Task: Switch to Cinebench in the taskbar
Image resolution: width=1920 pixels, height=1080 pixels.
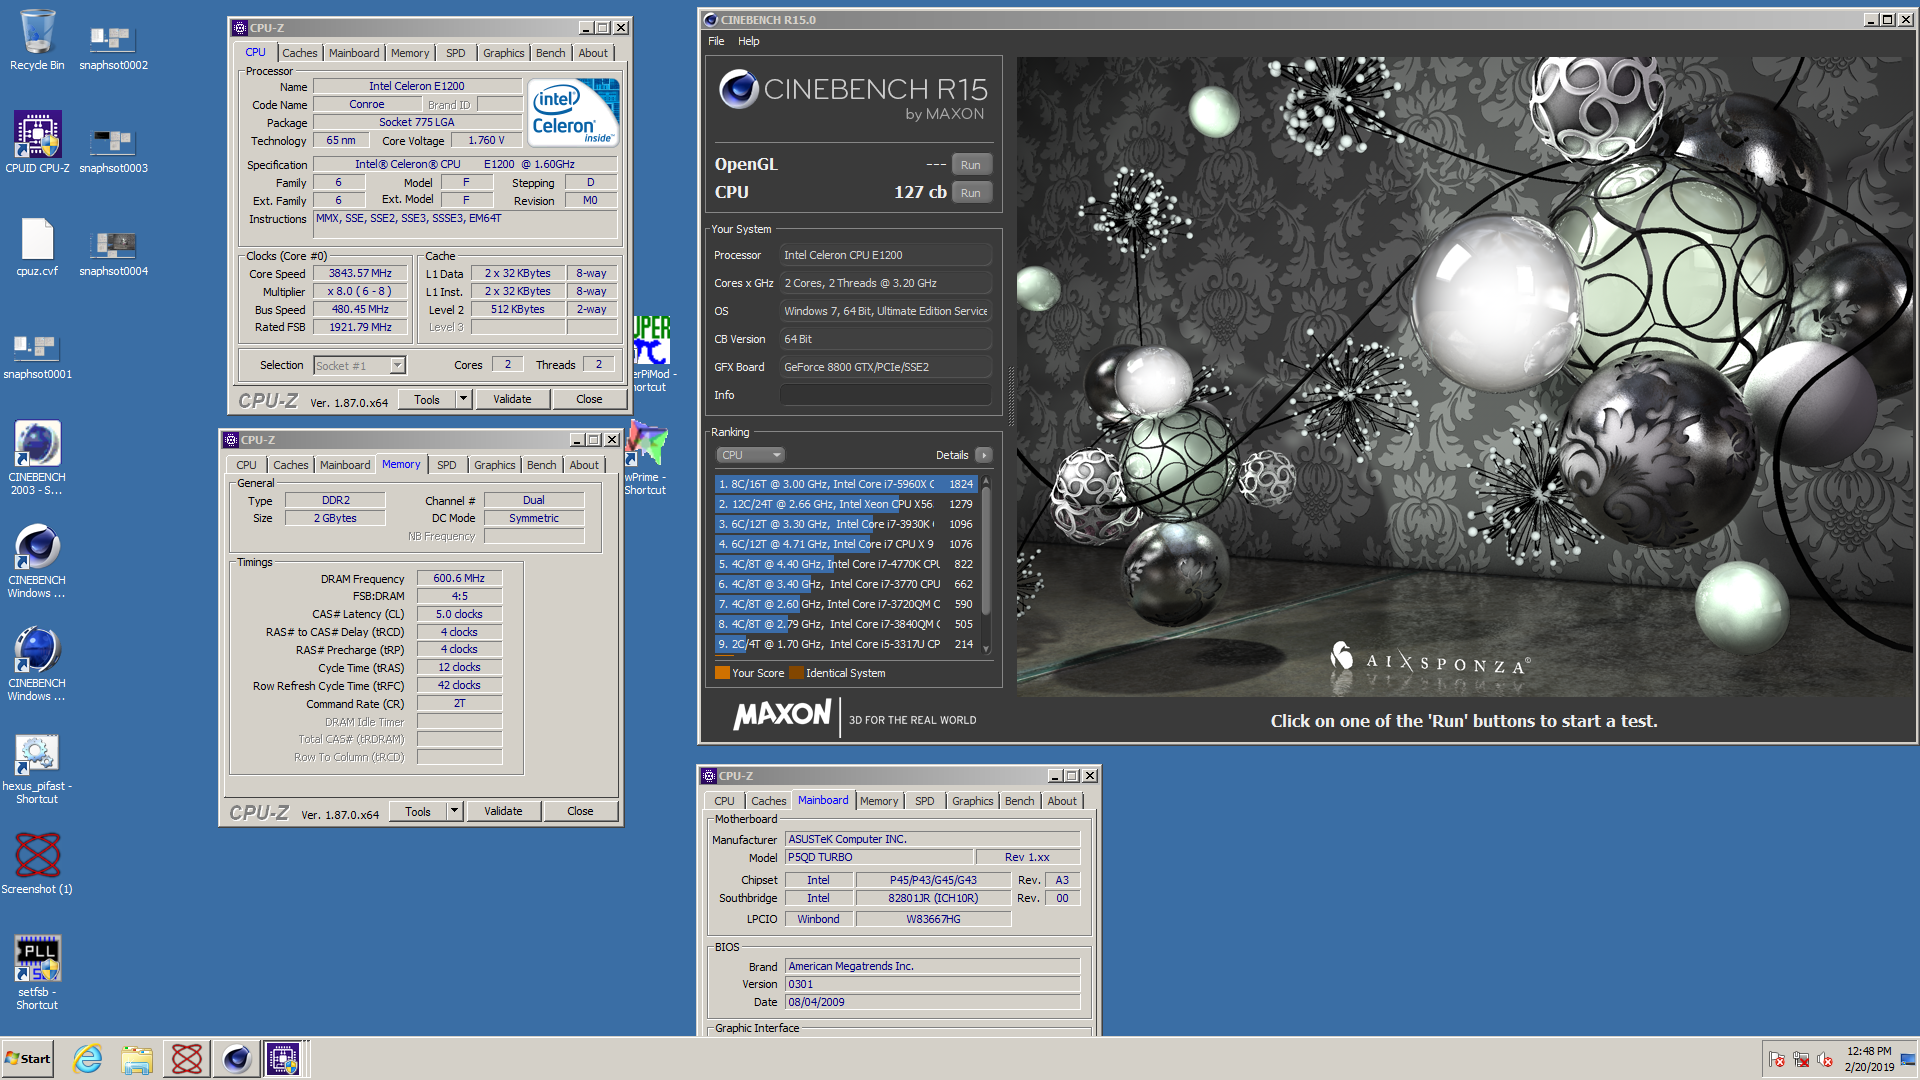Action: 237,1059
